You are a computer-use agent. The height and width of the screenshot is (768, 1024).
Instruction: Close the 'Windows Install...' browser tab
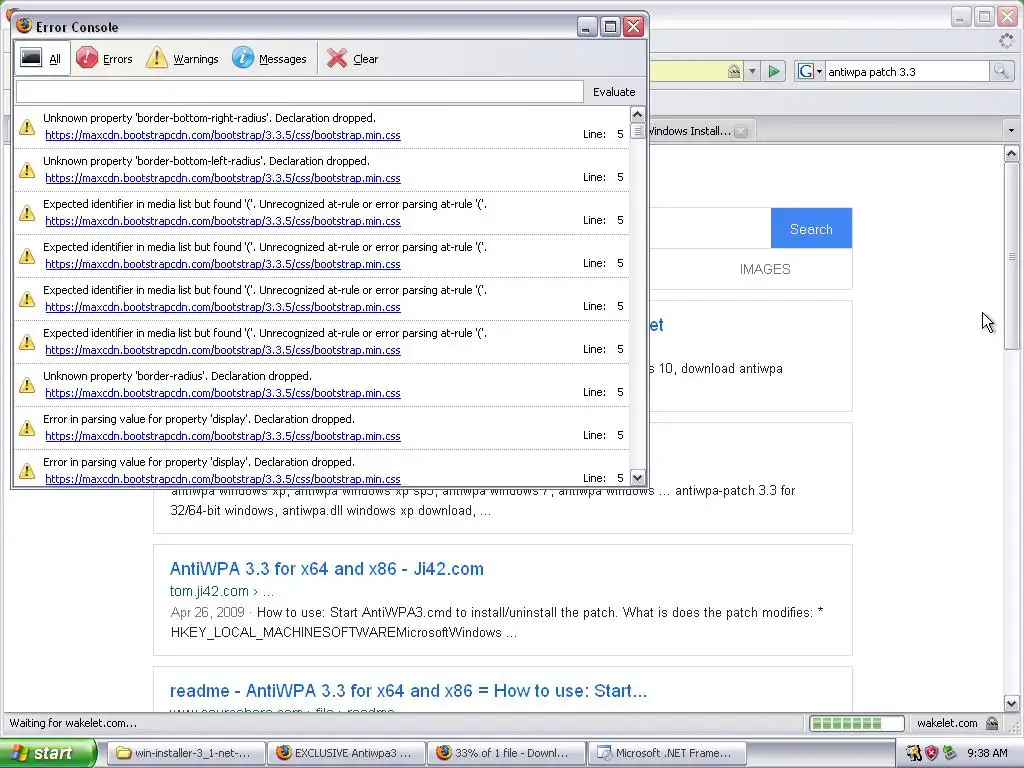click(x=741, y=131)
